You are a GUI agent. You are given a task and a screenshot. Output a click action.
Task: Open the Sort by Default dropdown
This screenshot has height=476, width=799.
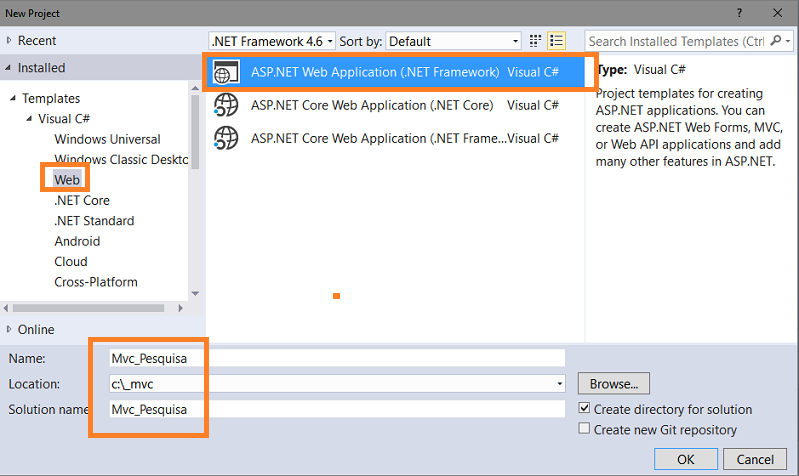pos(454,41)
